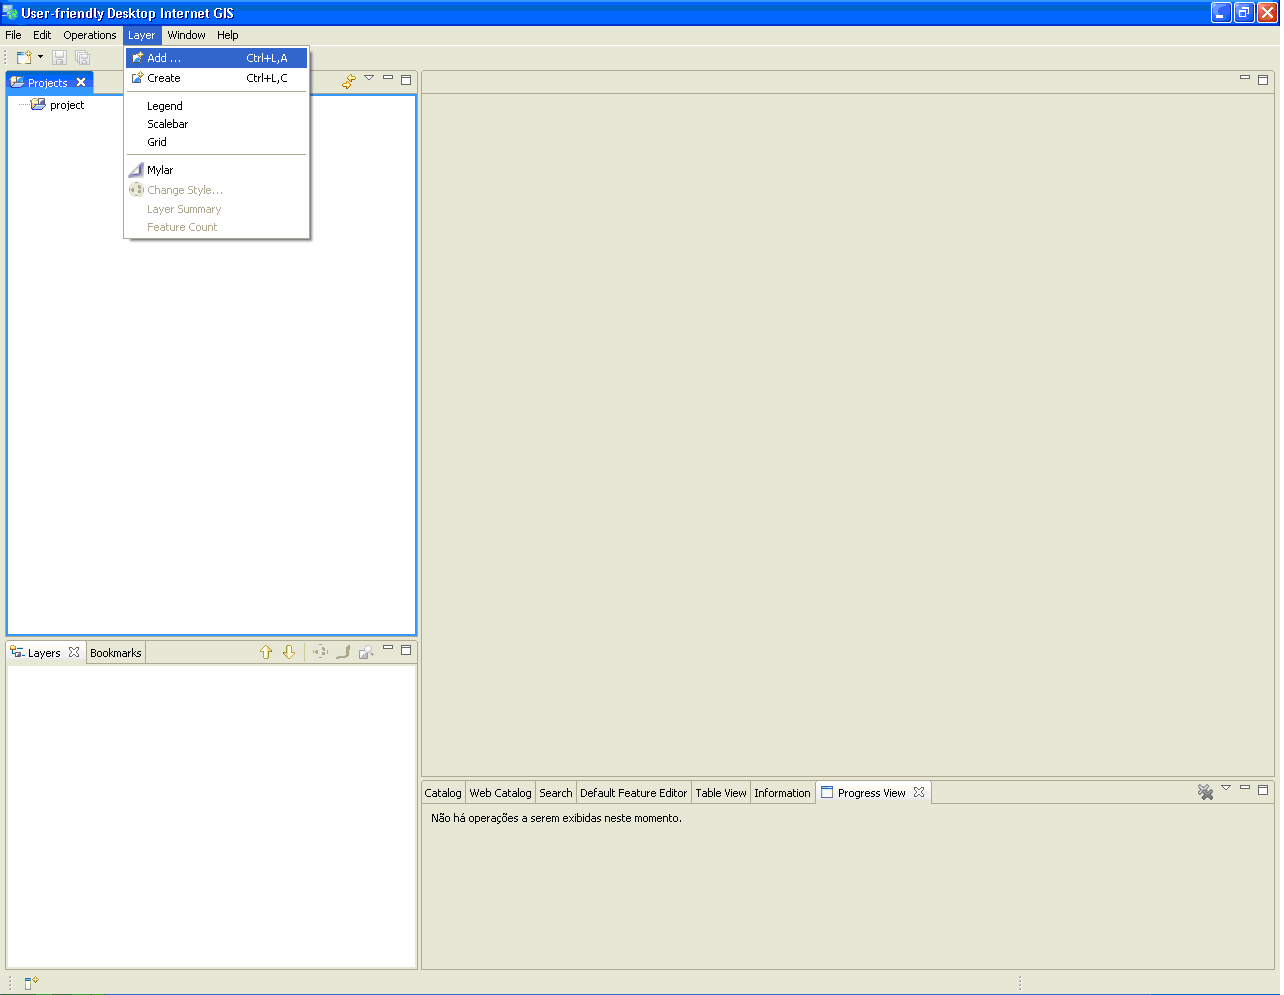Maximize the Layers panel
Image resolution: width=1284 pixels, height=995 pixels.
tap(406, 649)
